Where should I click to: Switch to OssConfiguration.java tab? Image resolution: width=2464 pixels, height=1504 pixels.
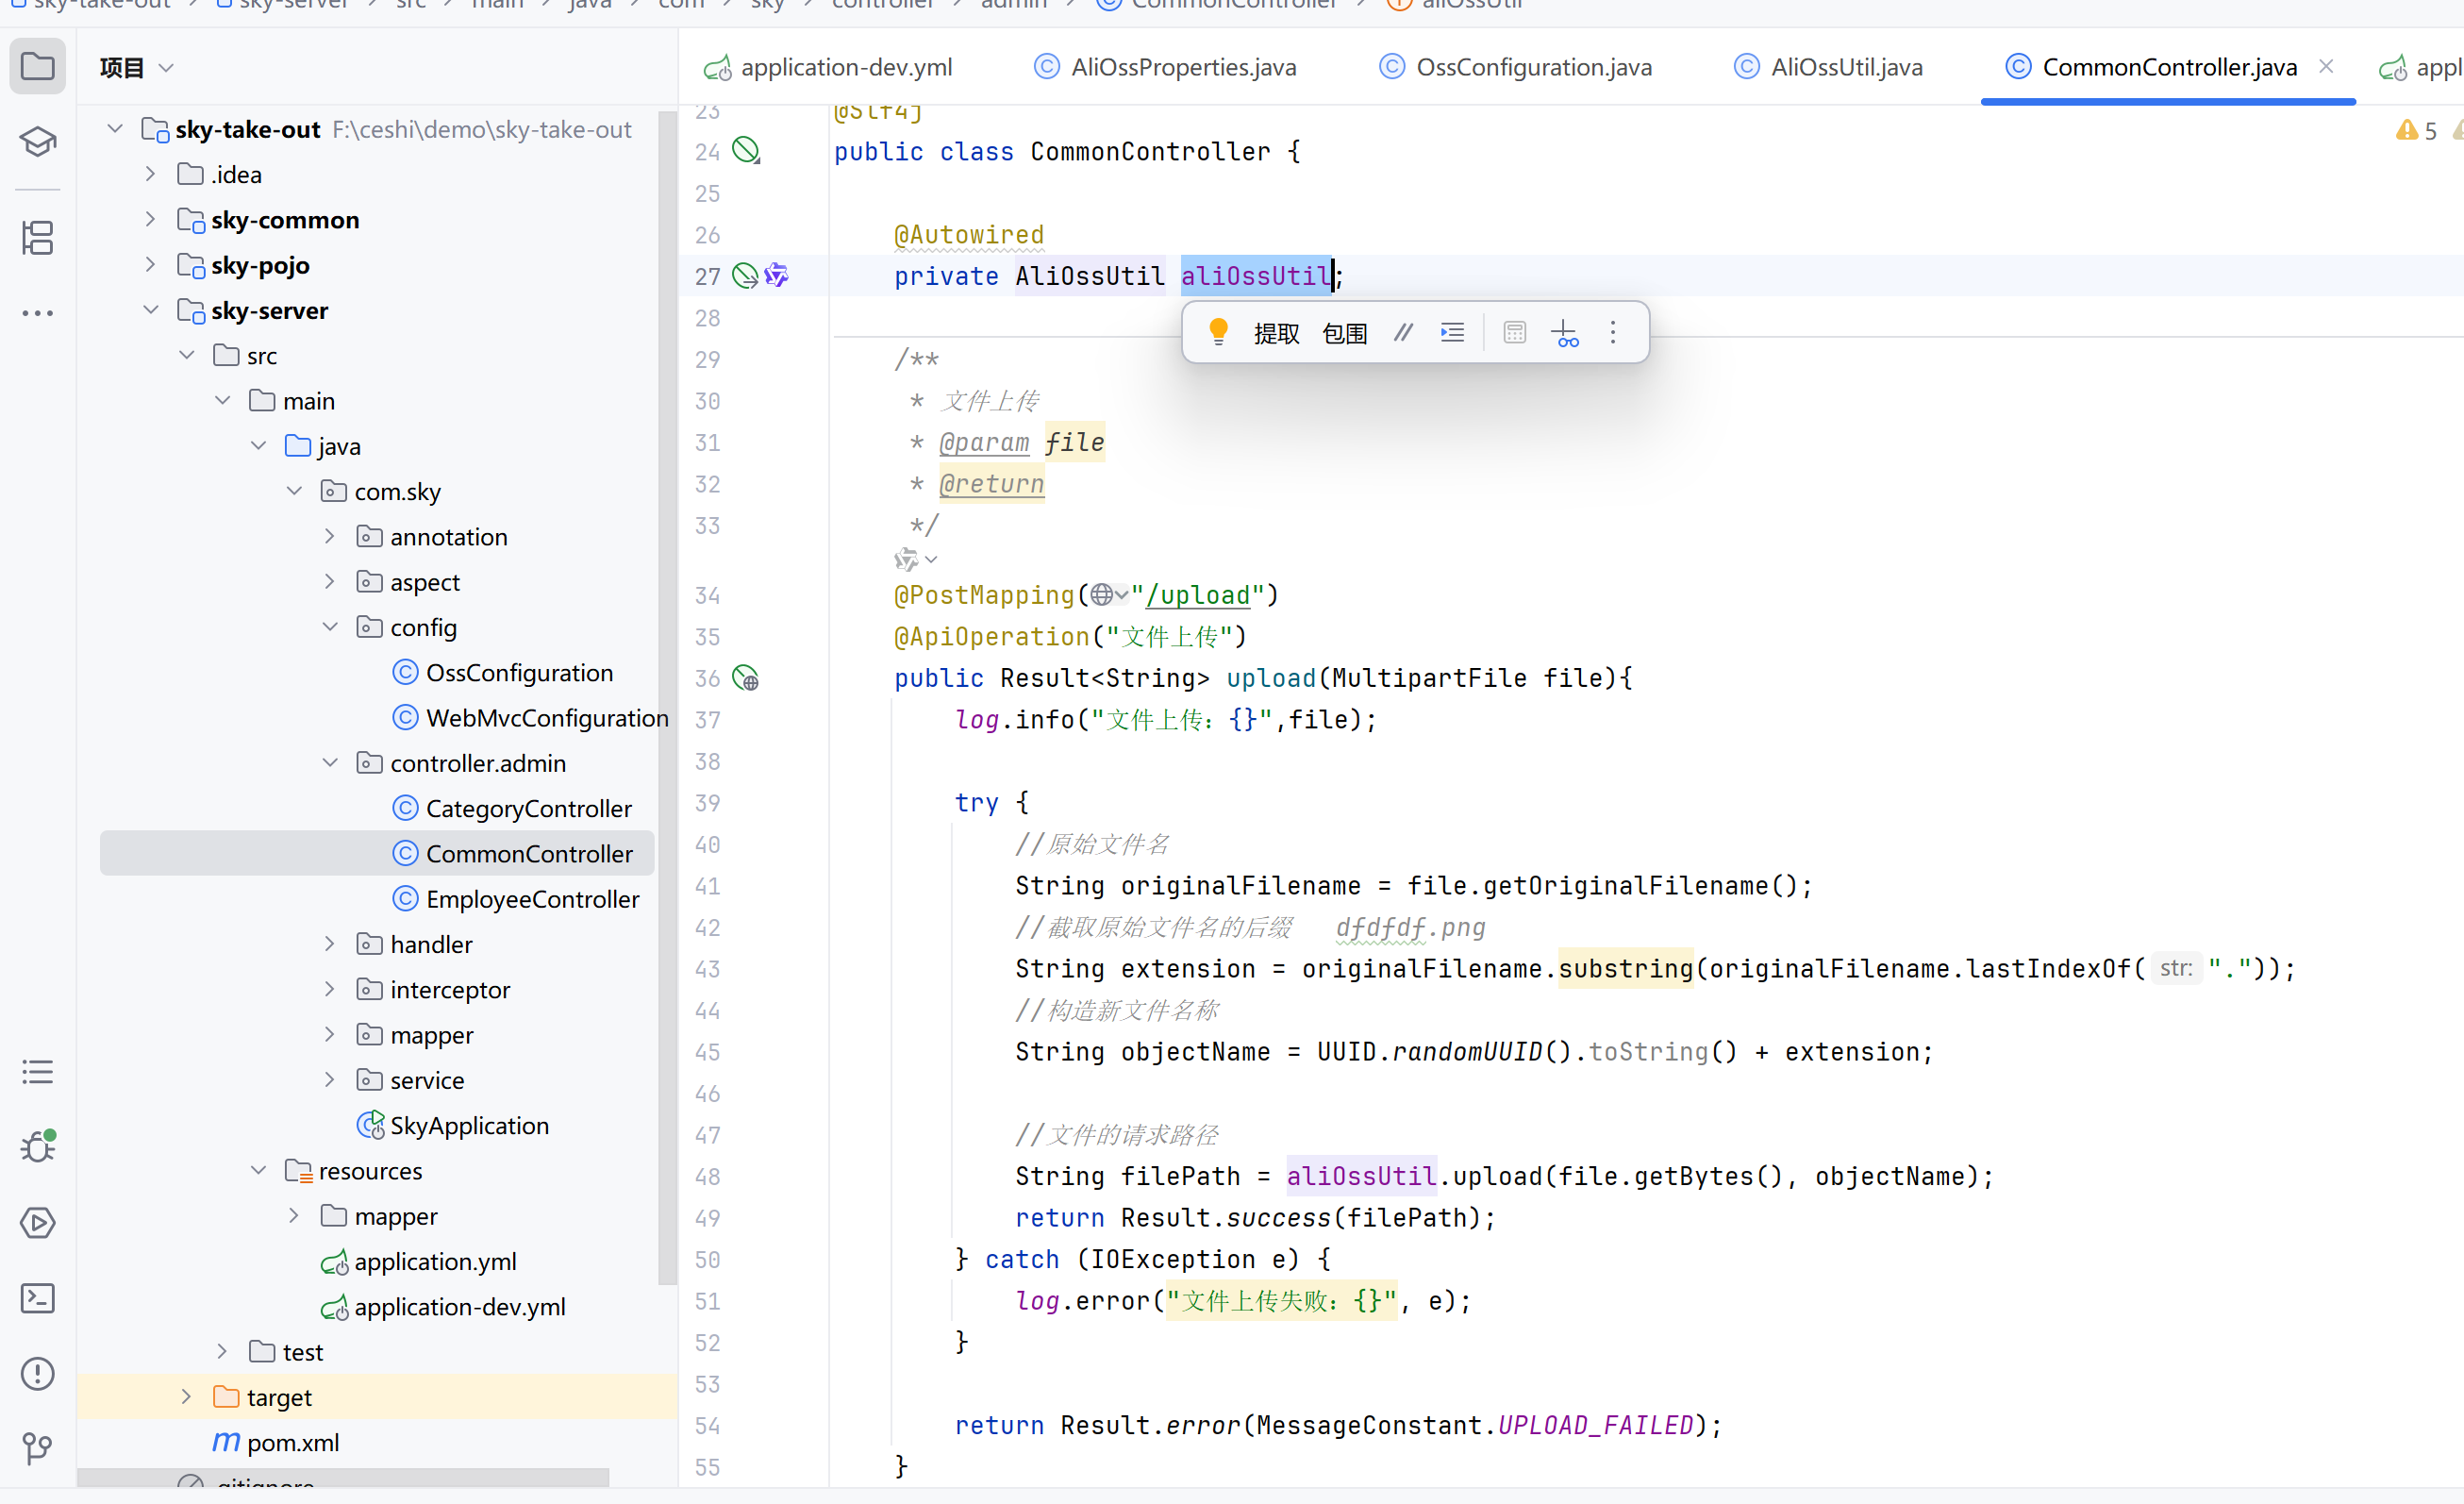1515,67
